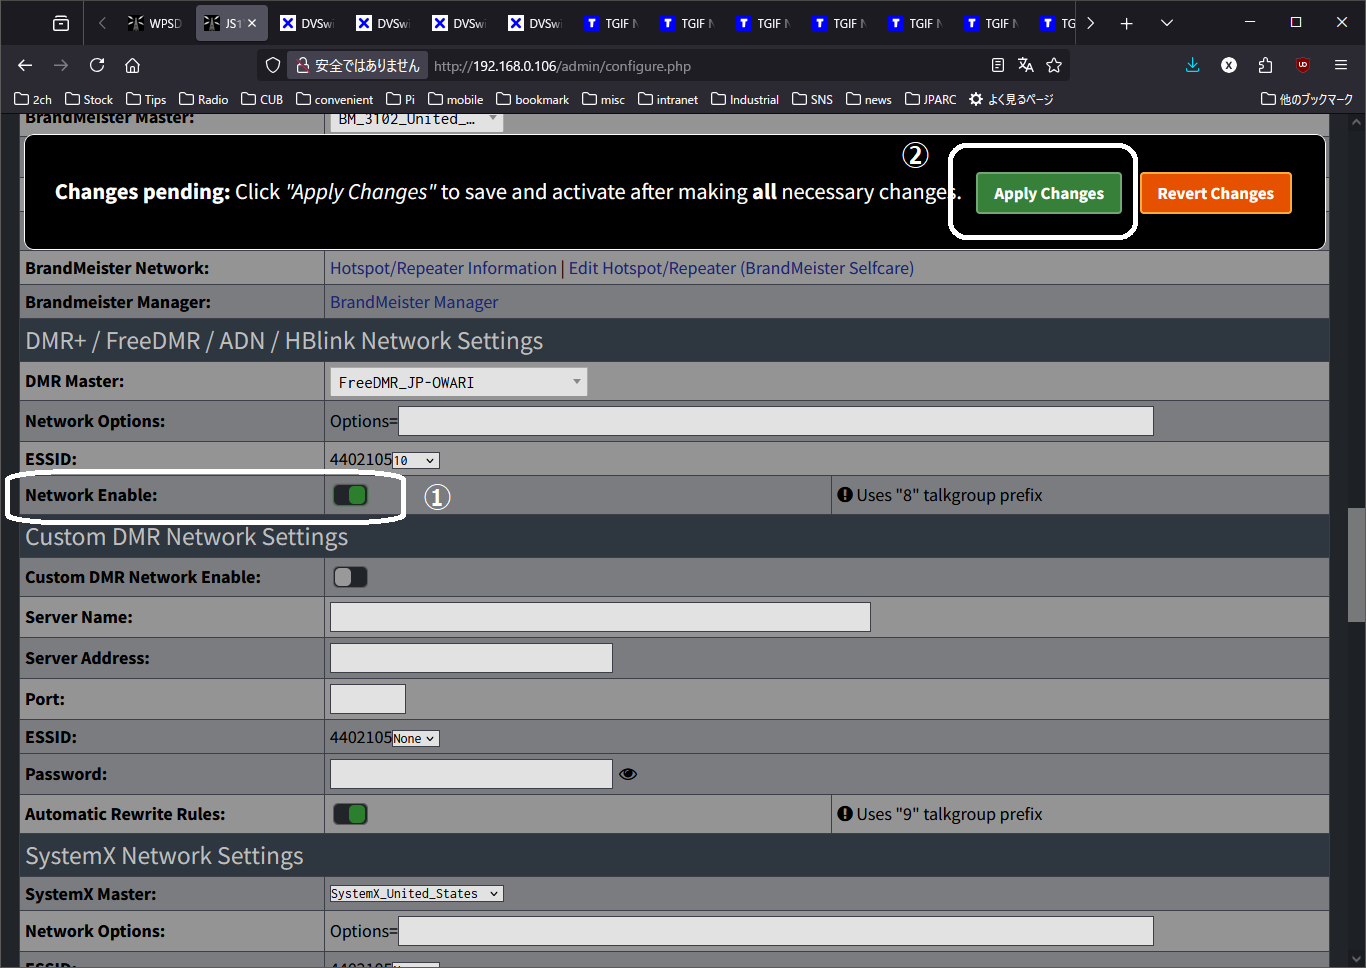
Task: Focus SystemX Network Options input field
Action: pyautogui.click(x=775, y=931)
